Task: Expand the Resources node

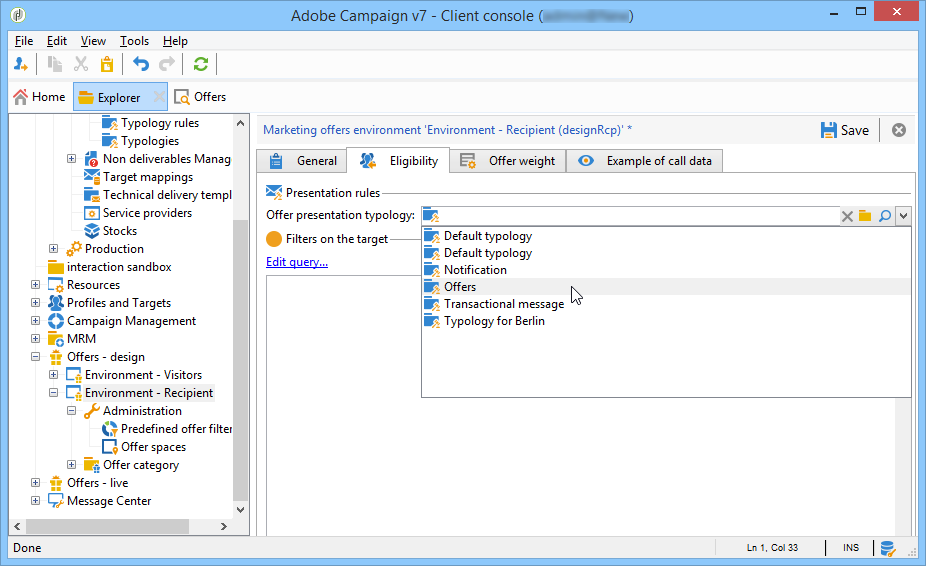Action: pyautogui.click(x=36, y=285)
